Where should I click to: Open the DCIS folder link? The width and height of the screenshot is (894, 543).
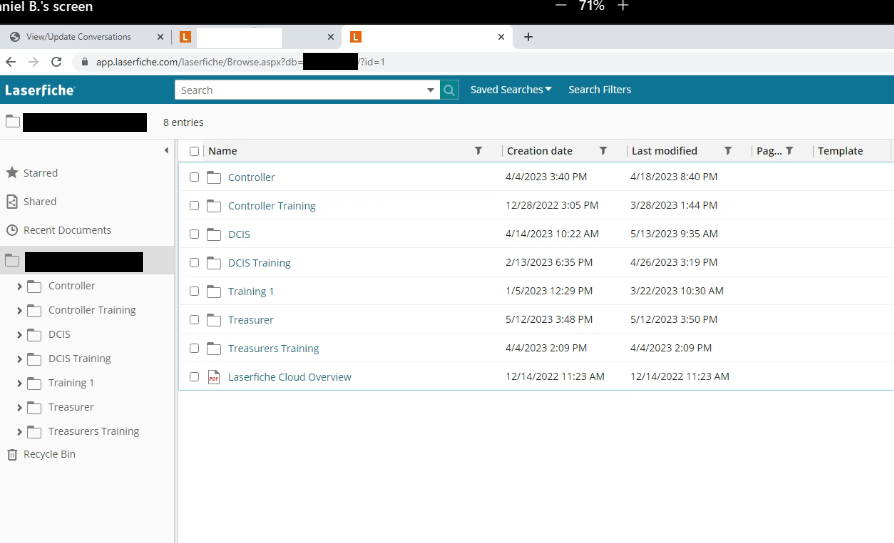point(239,234)
